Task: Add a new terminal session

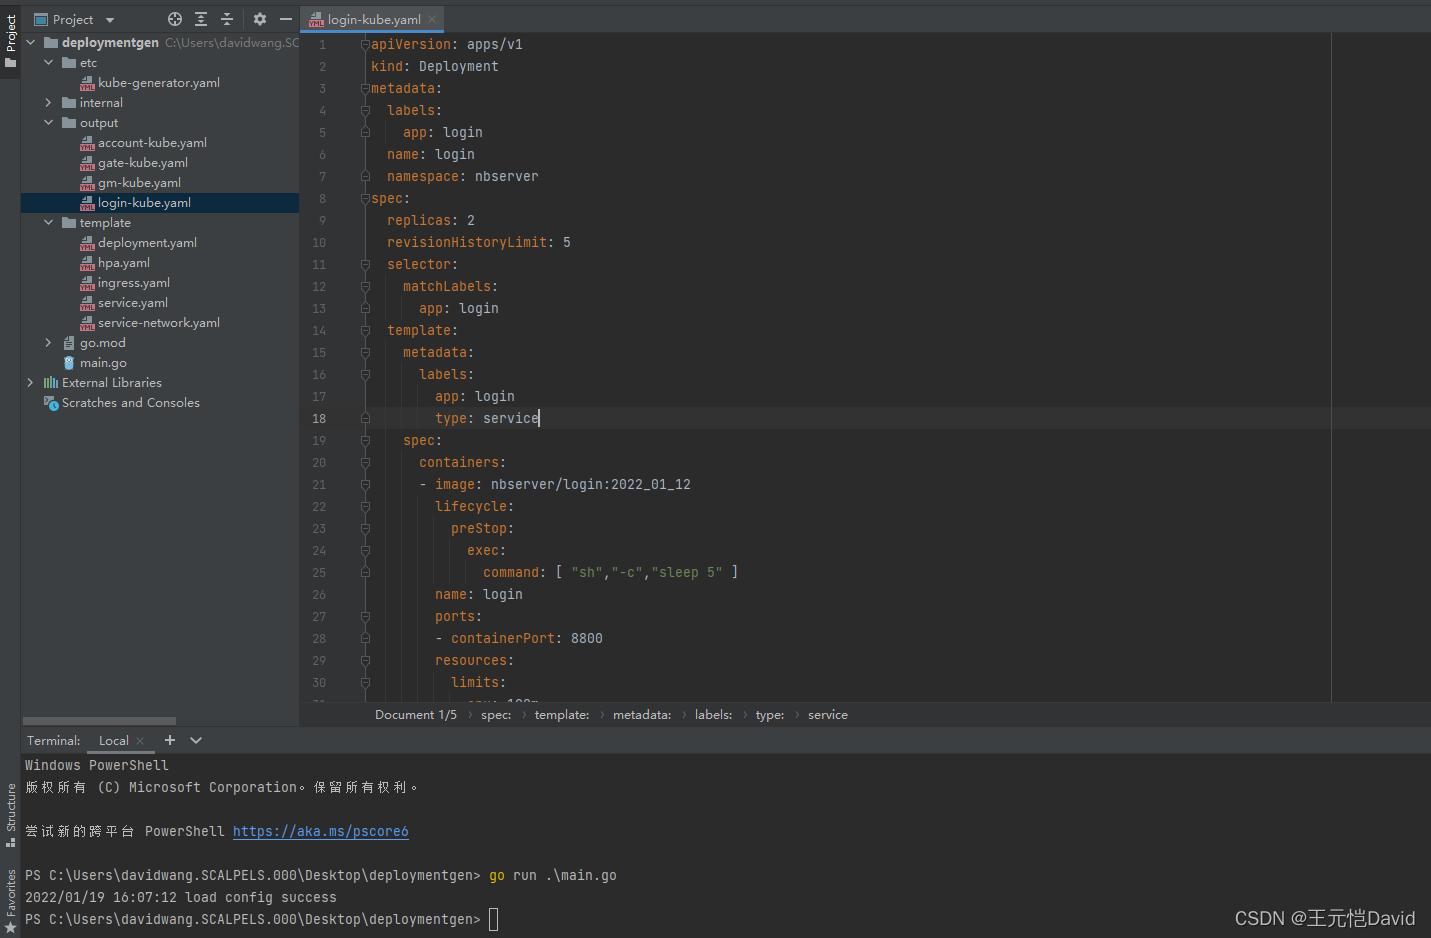Action: pyautogui.click(x=170, y=740)
